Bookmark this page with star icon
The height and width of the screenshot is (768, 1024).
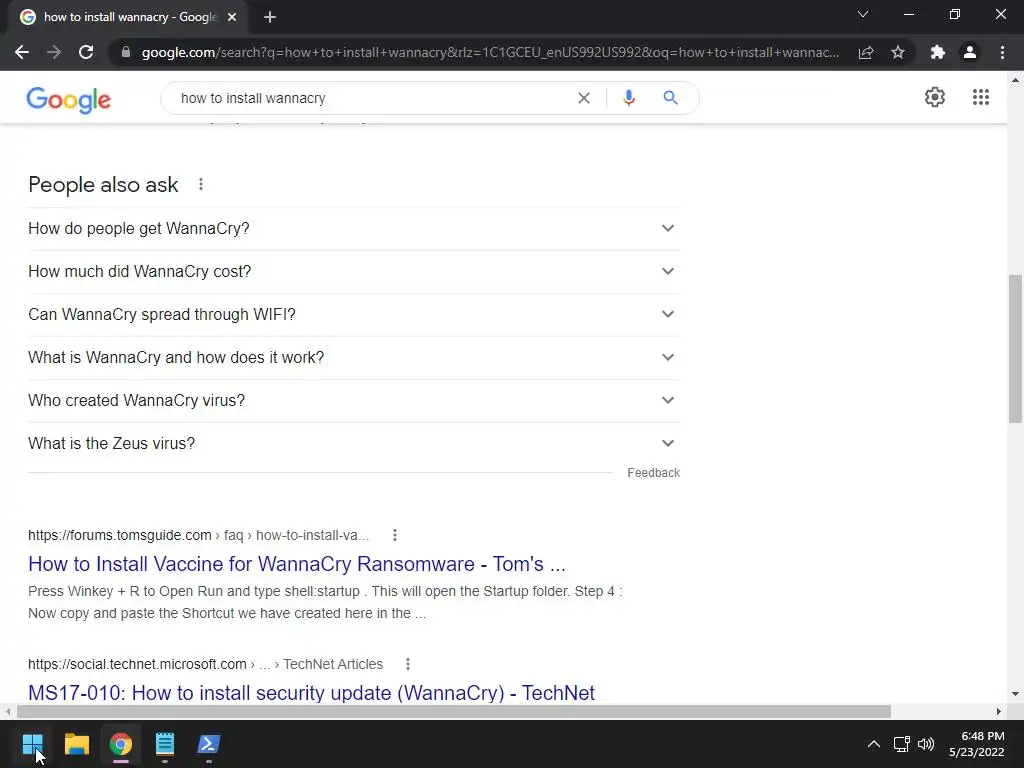click(898, 52)
